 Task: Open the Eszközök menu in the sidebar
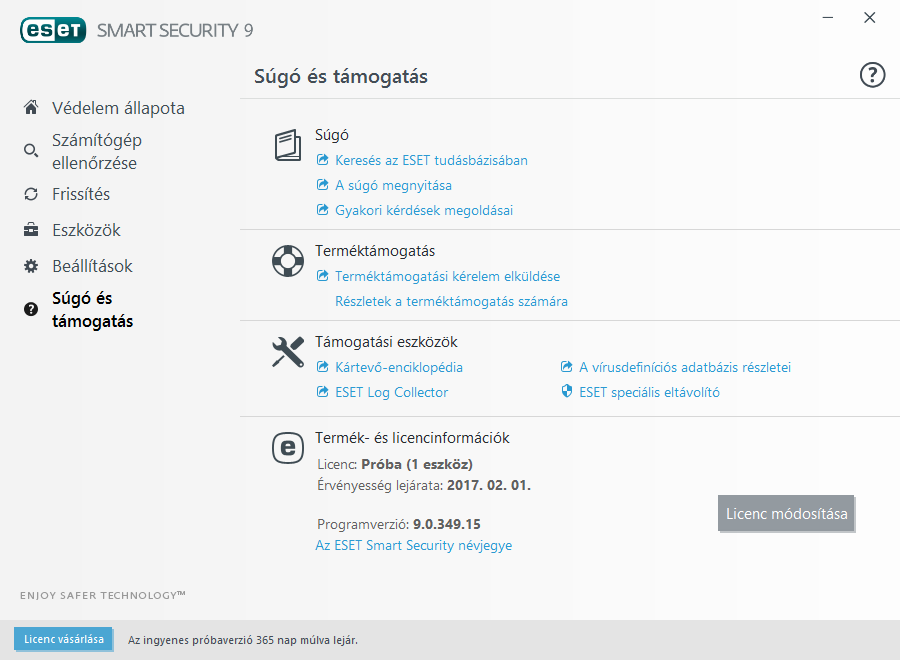[86, 230]
